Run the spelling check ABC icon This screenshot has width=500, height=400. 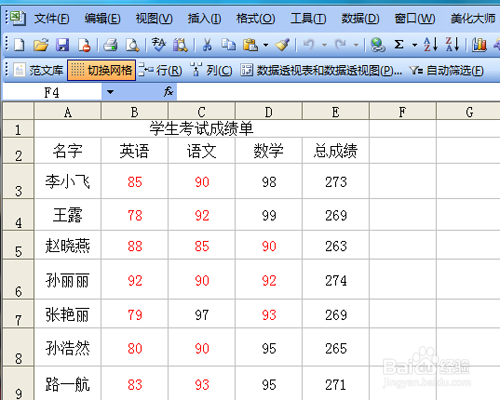pos(159,44)
